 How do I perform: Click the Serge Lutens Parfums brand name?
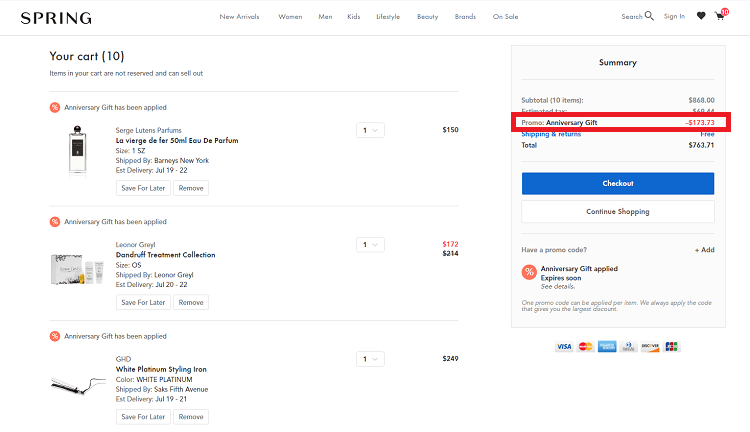149,130
